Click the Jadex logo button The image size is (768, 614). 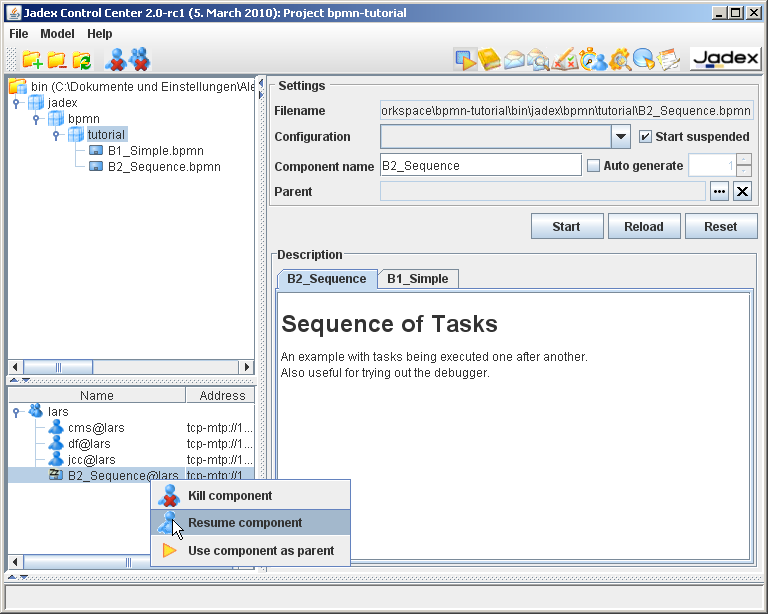tap(725, 59)
